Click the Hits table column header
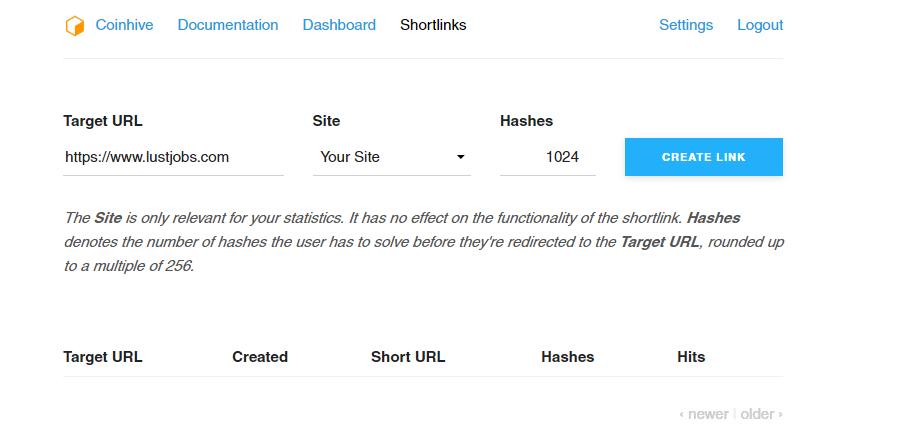Image resolution: width=912 pixels, height=431 pixels. [691, 357]
